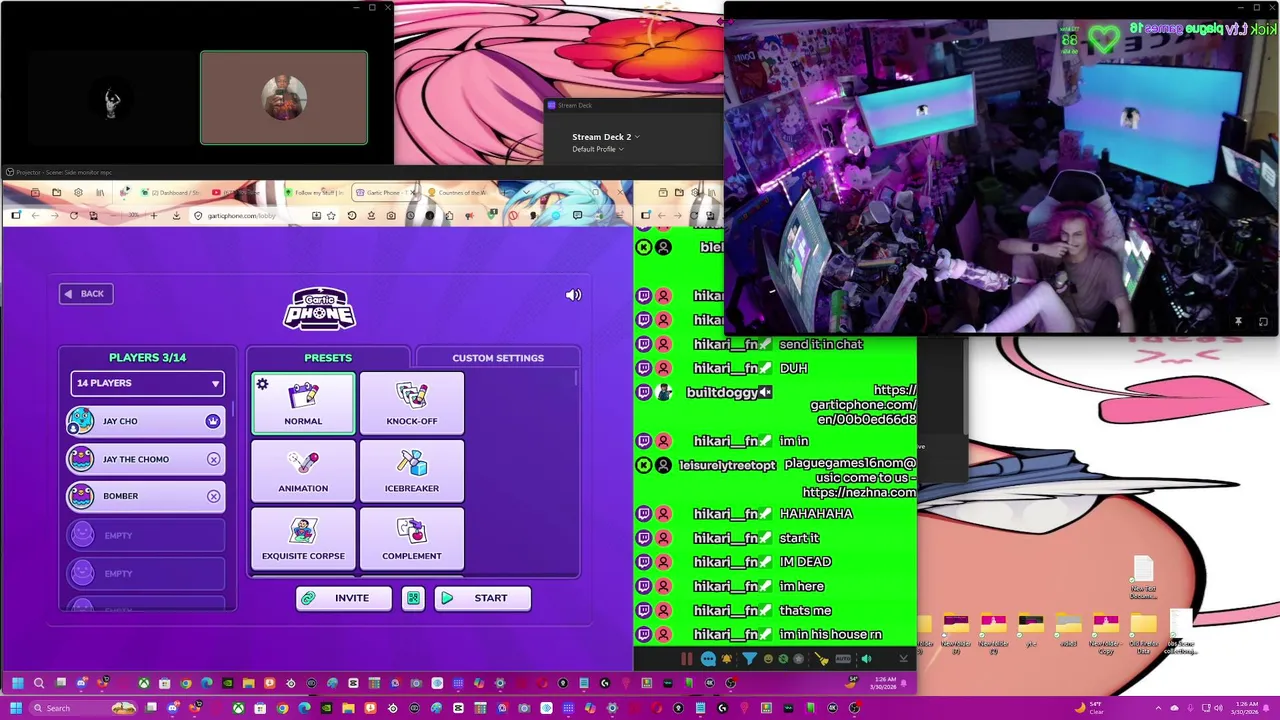The width and height of the screenshot is (1280, 720).
Task: Mute chat using toolbar speaker icon
Action: (866, 659)
